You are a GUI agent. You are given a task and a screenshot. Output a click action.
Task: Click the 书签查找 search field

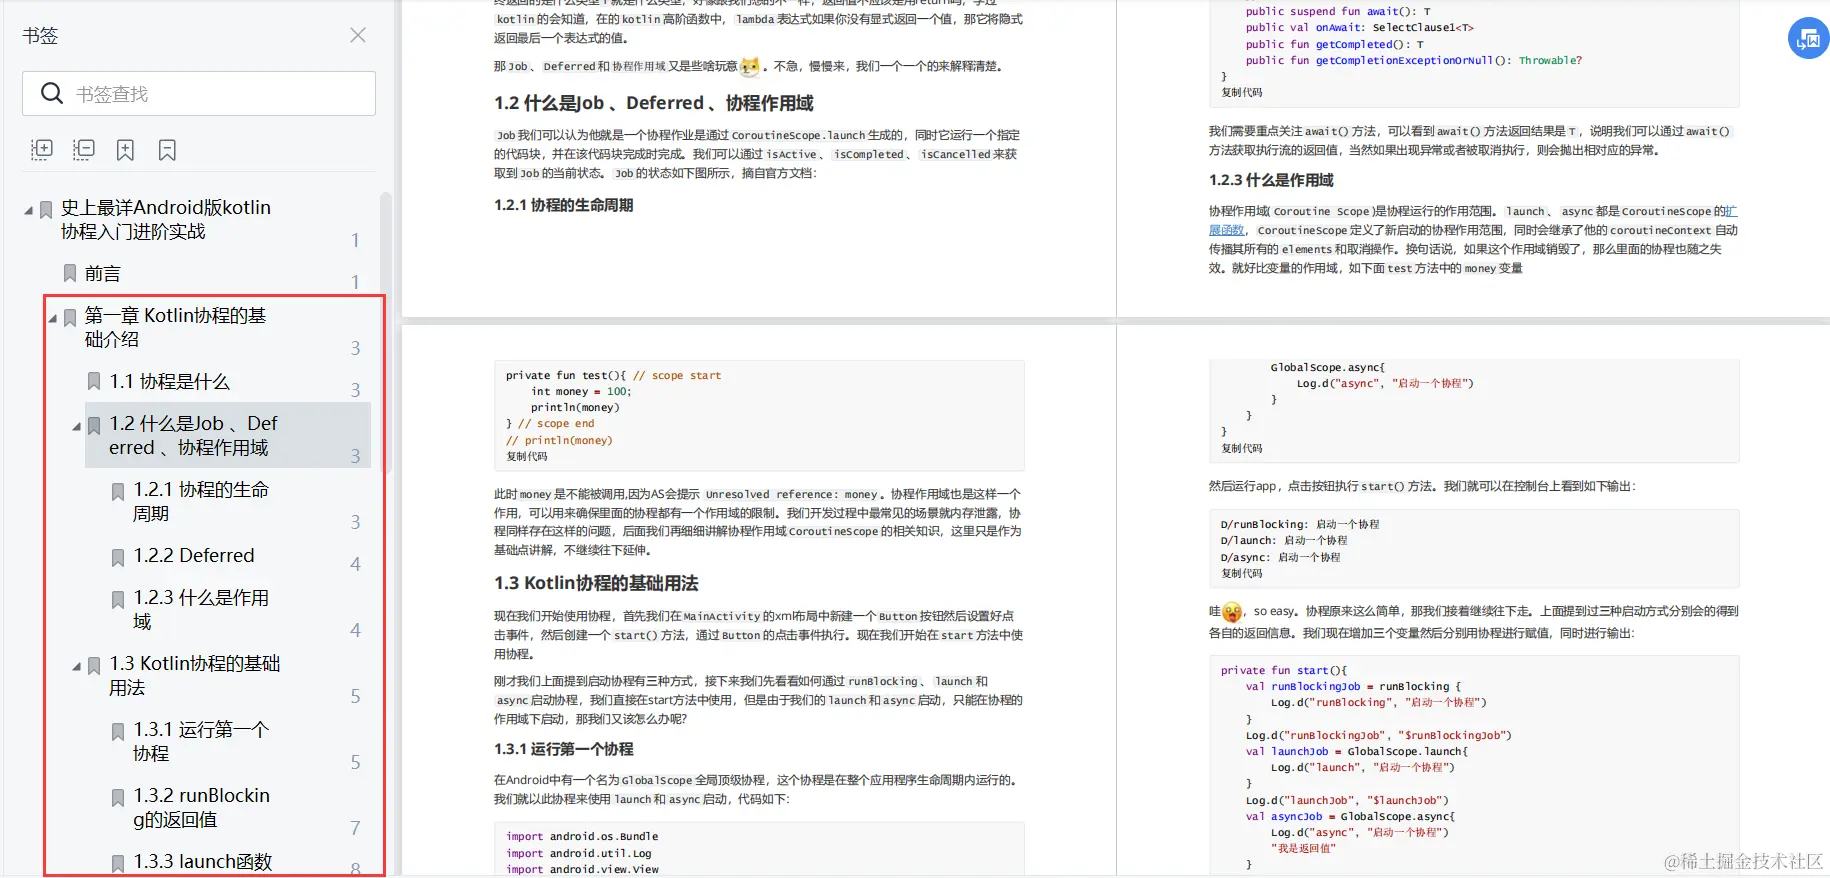[199, 93]
